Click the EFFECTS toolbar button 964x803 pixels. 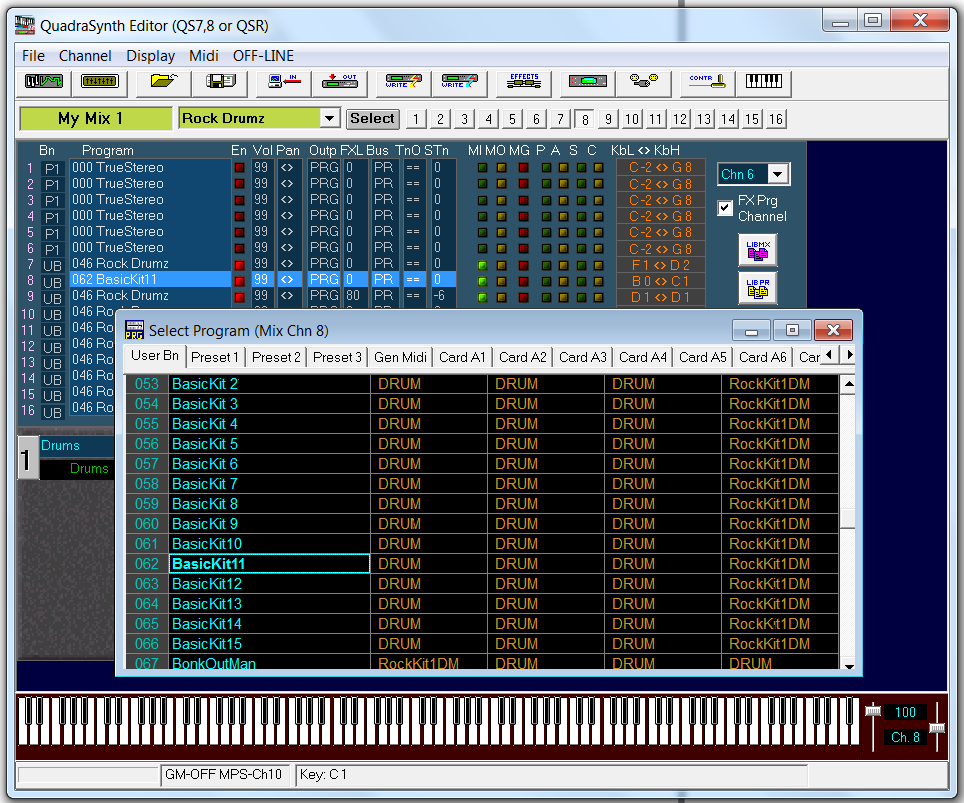523,81
